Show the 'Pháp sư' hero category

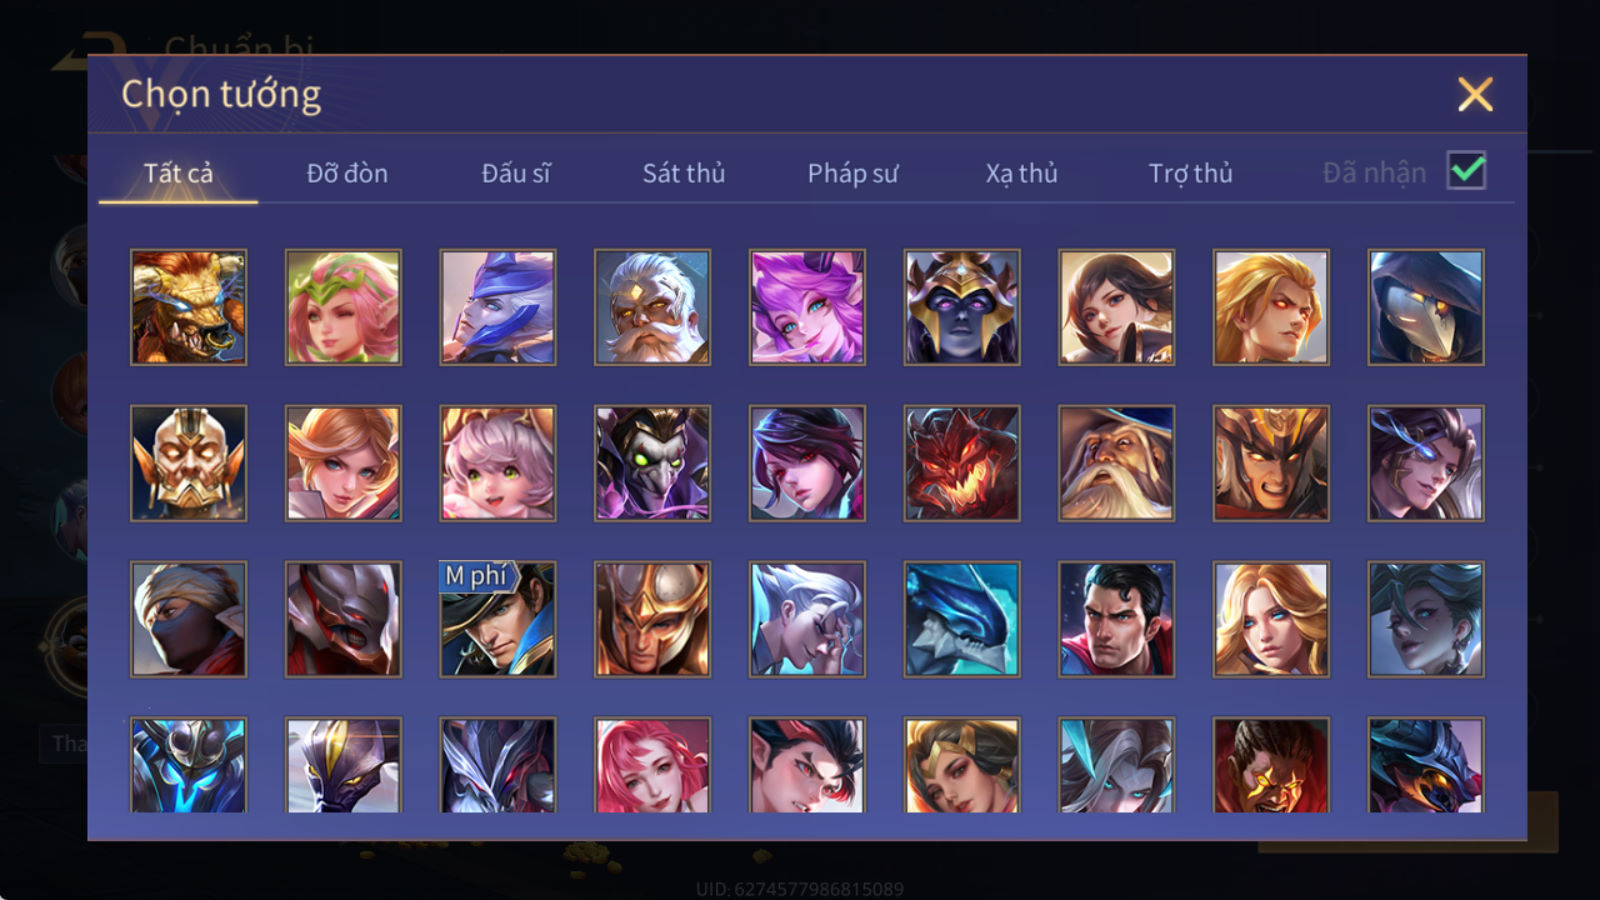pyautogui.click(x=853, y=173)
